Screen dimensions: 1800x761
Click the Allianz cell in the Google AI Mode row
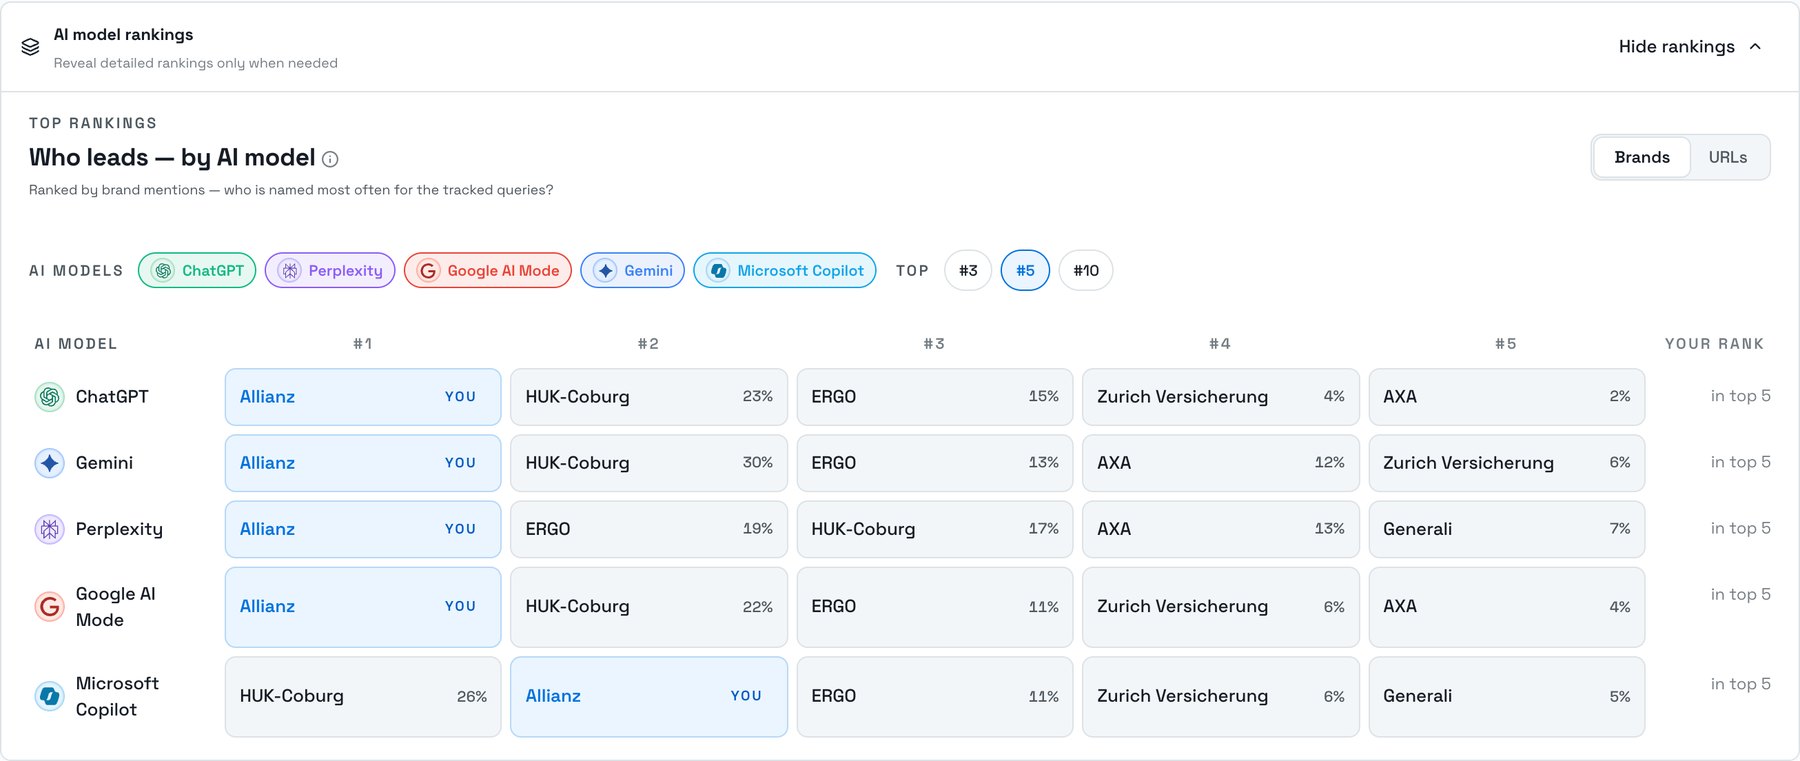(x=363, y=607)
